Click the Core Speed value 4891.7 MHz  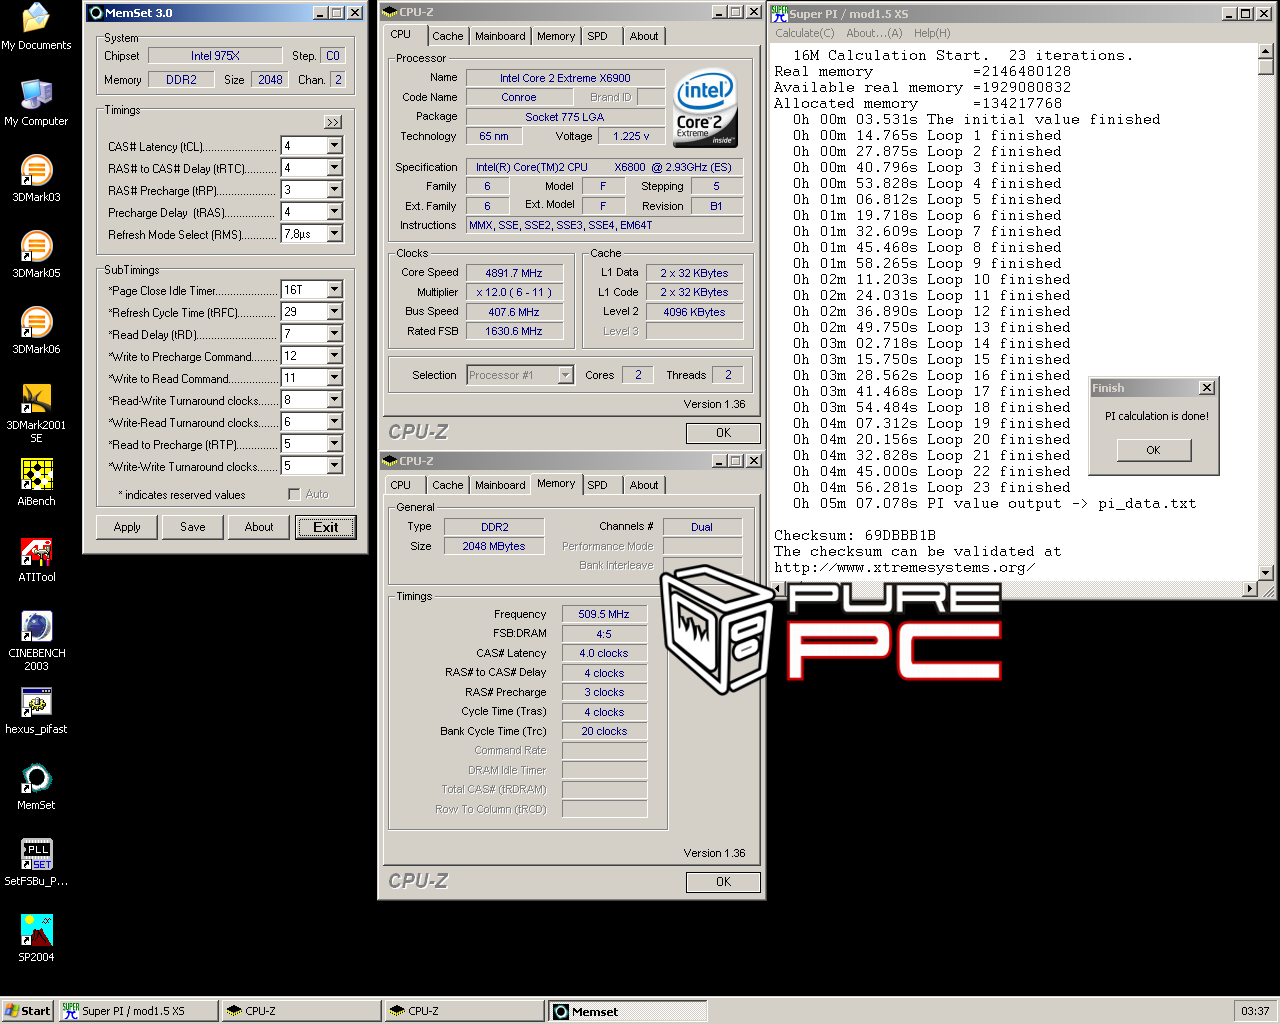click(514, 273)
